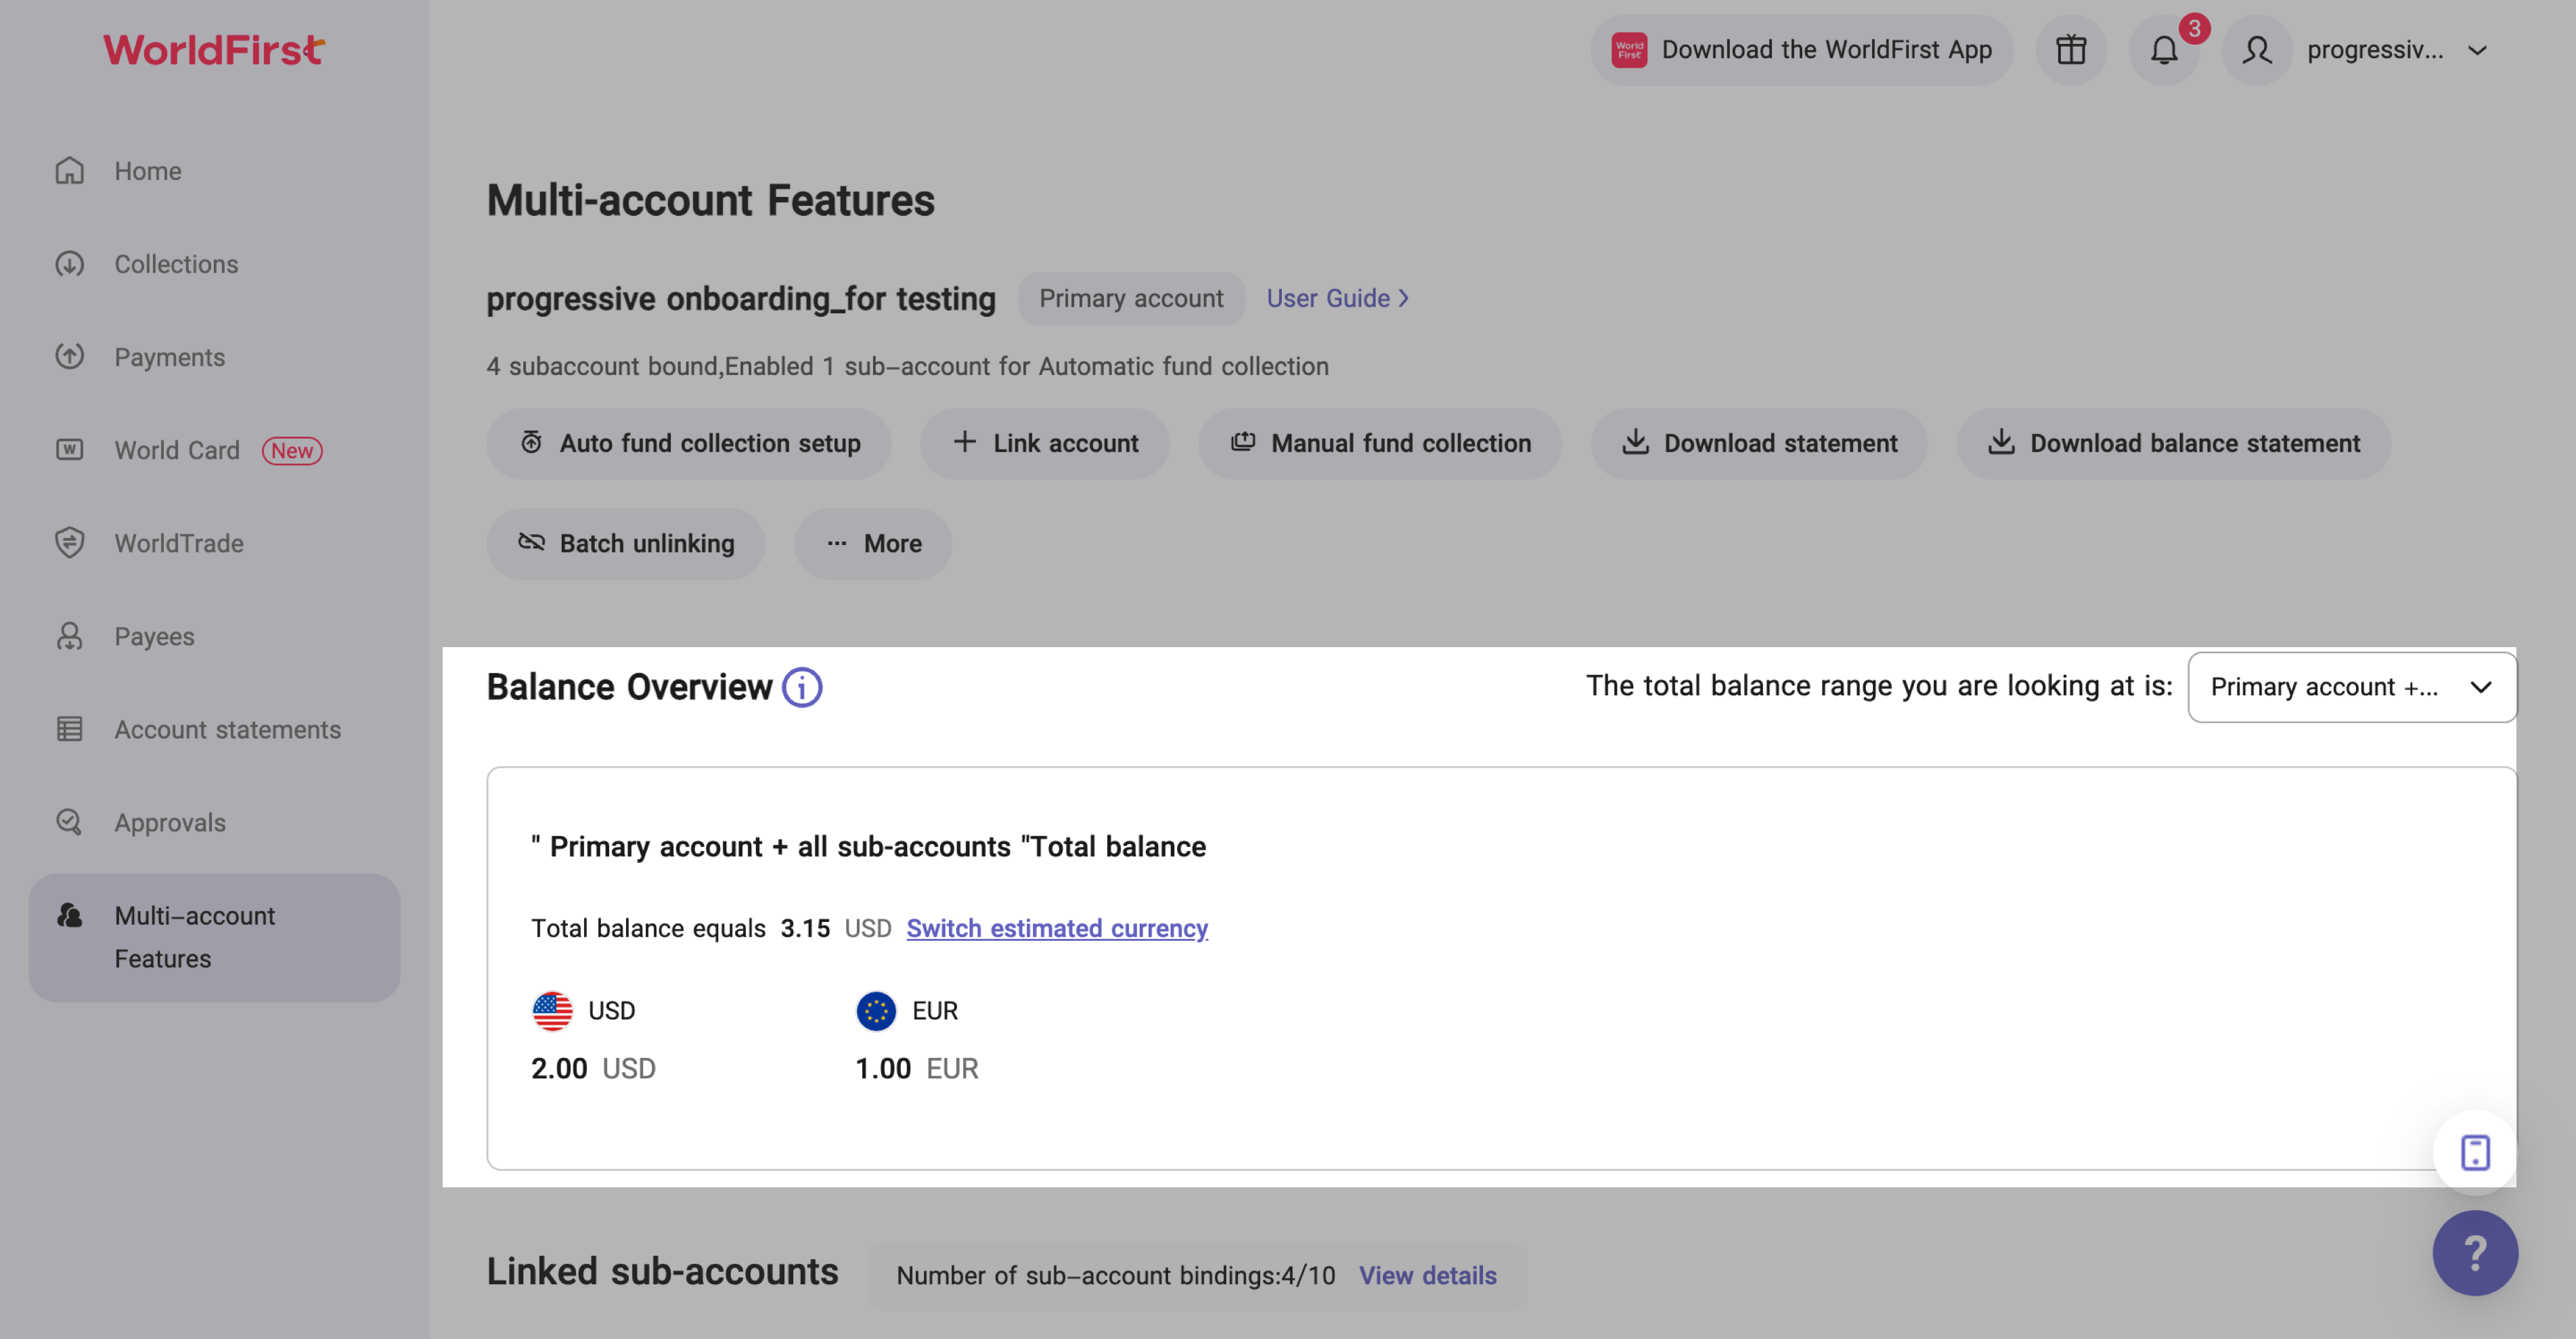The image size is (2576, 1339).
Task: Go to Collections in the sidebar
Action: 176,264
